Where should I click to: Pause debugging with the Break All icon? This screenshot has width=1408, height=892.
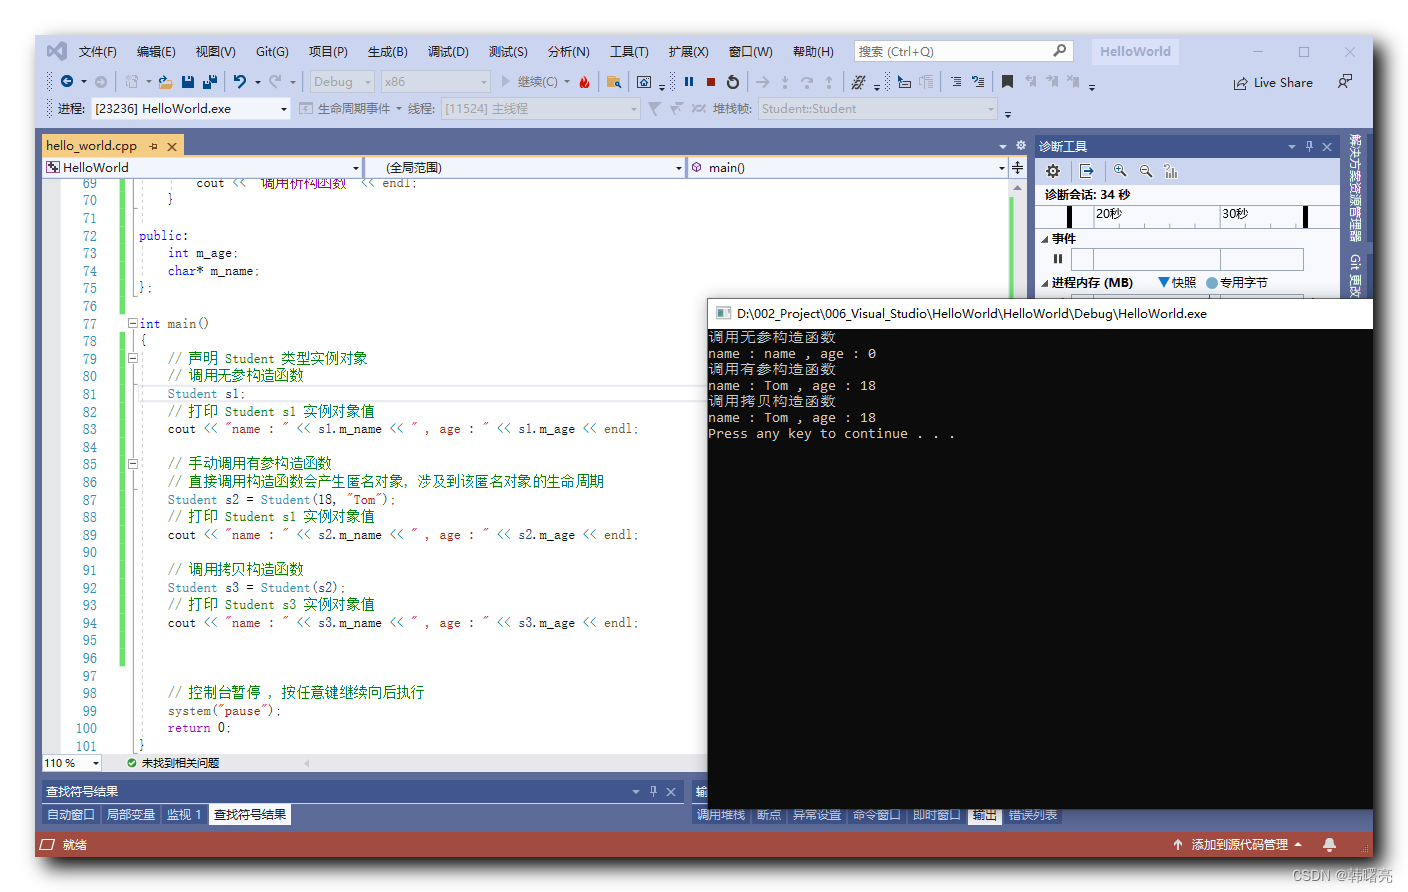[689, 82]
